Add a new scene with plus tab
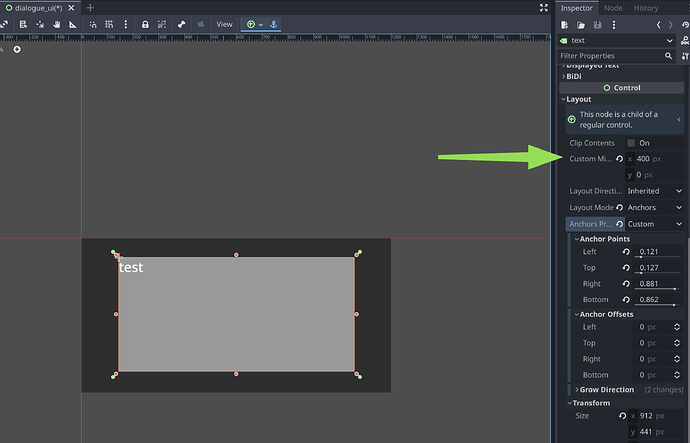The width and height of the screenshot is (690, 443). click(x=90, y=8)
